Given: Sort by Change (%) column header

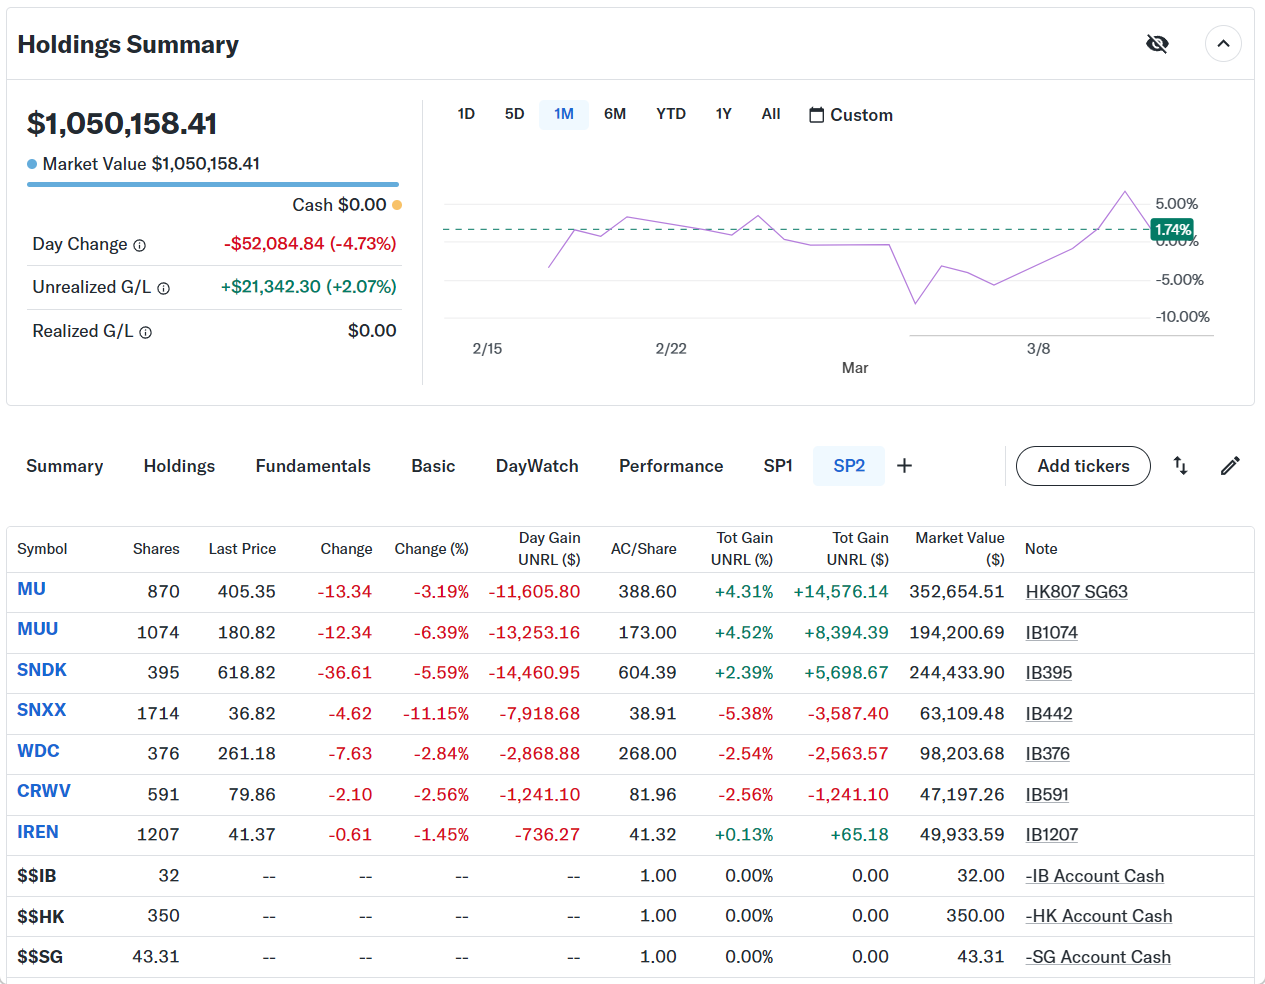Looking at the screenshot, I should click(x=431, y=549).
